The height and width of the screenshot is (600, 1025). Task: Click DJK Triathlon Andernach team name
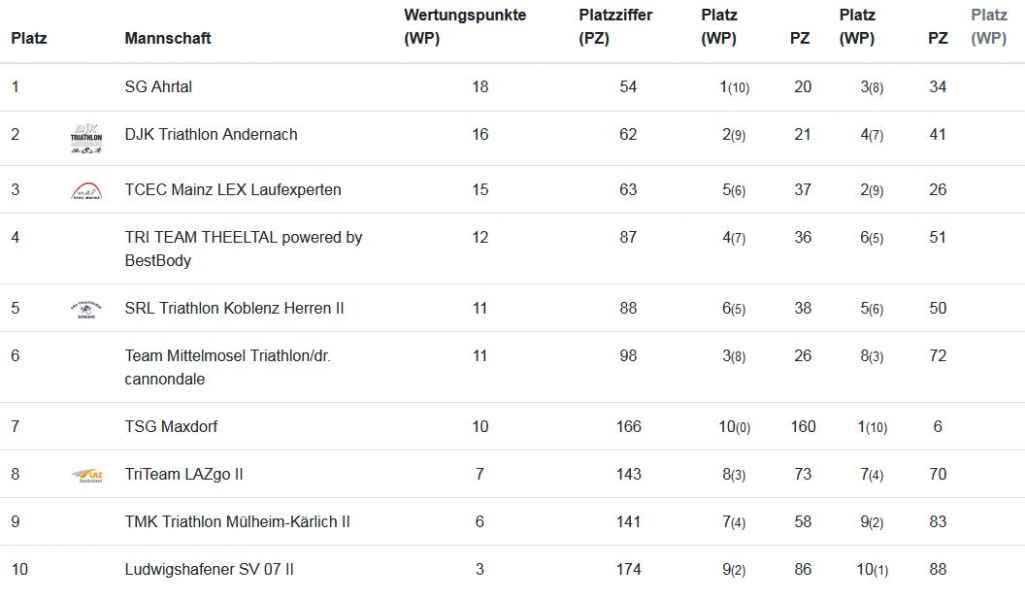click(x=210, y=135)
